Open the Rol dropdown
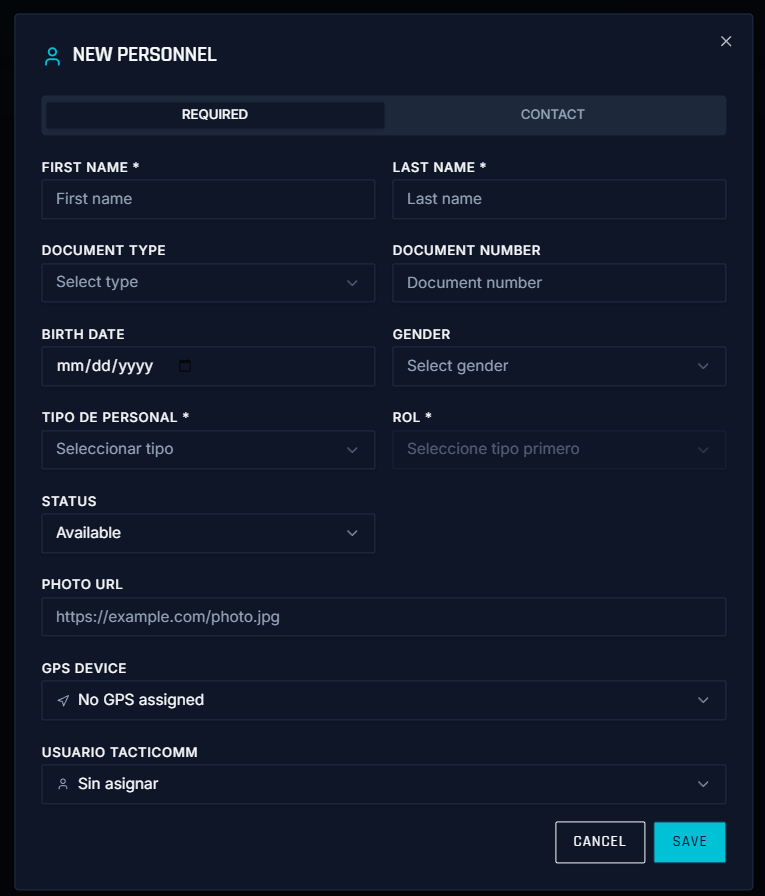Screen dimensions: 765x896 559,450
